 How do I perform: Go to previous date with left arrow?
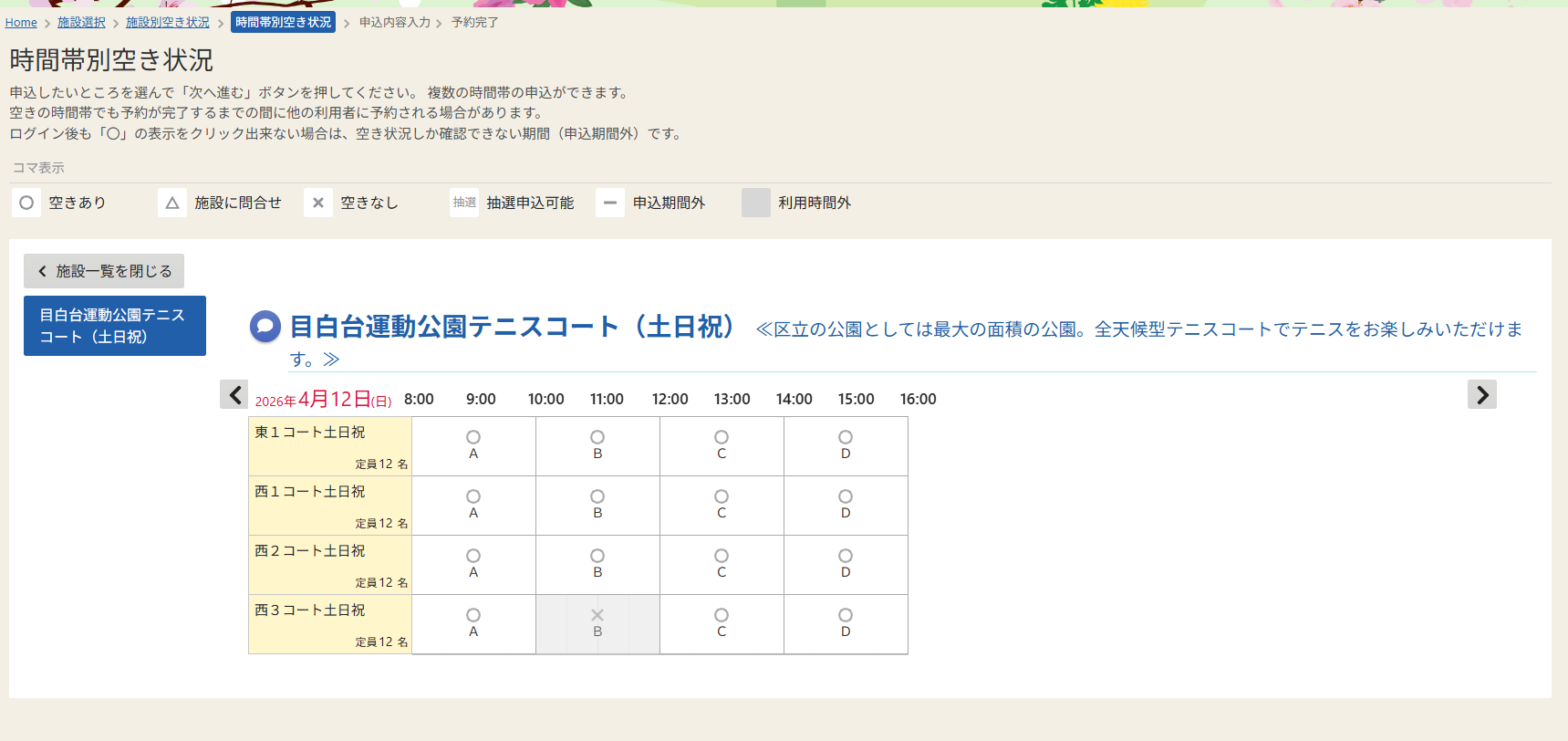(x=234, y=395)
